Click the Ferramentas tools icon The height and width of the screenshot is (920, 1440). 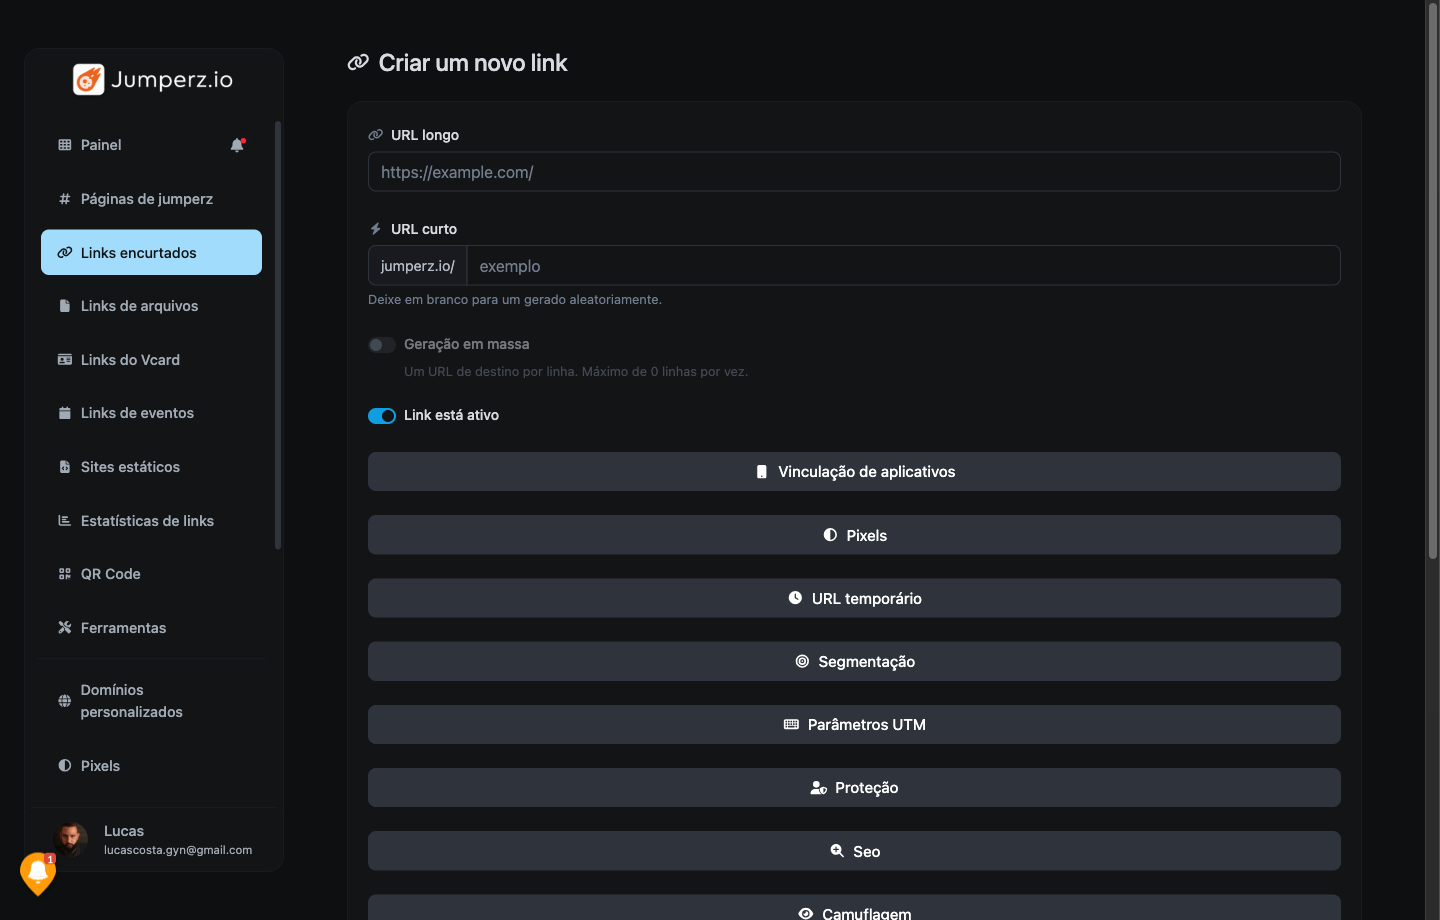pyautogui.click(x=65, y=628)
